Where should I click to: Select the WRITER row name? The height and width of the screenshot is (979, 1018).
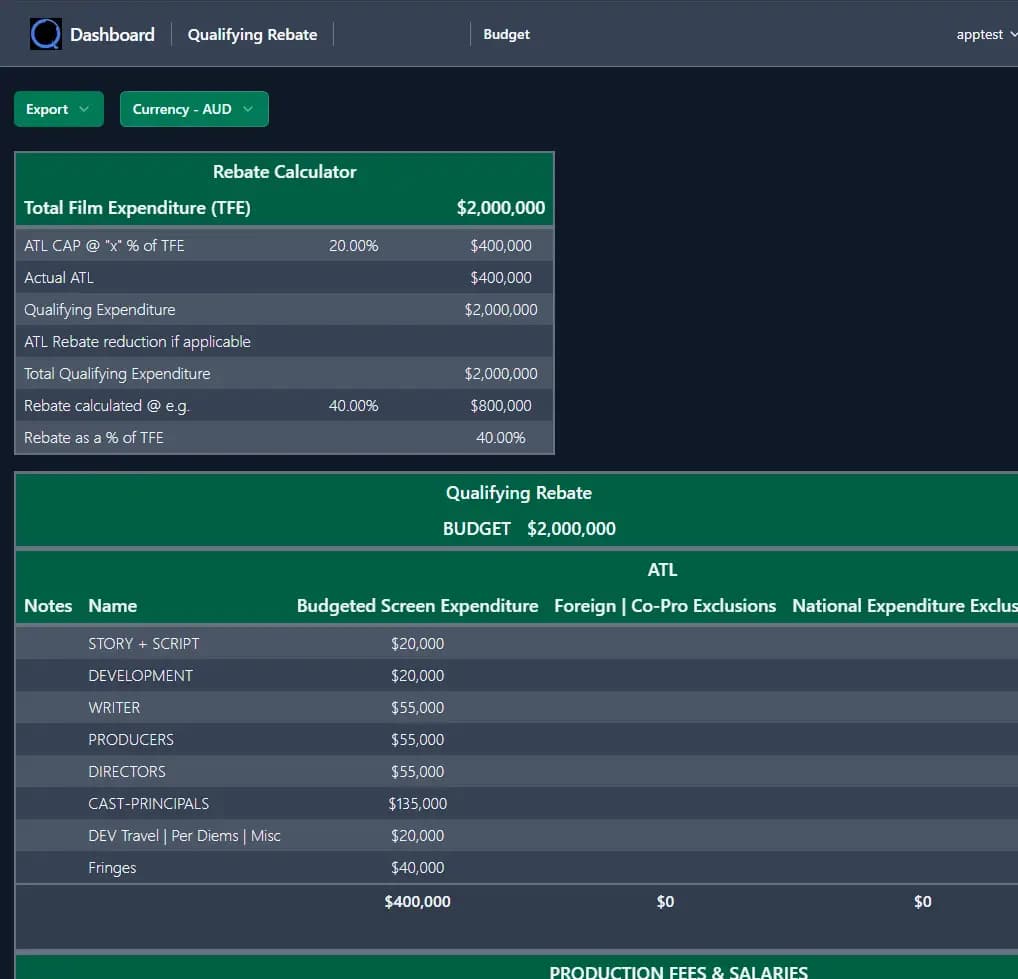click(114, 708)
